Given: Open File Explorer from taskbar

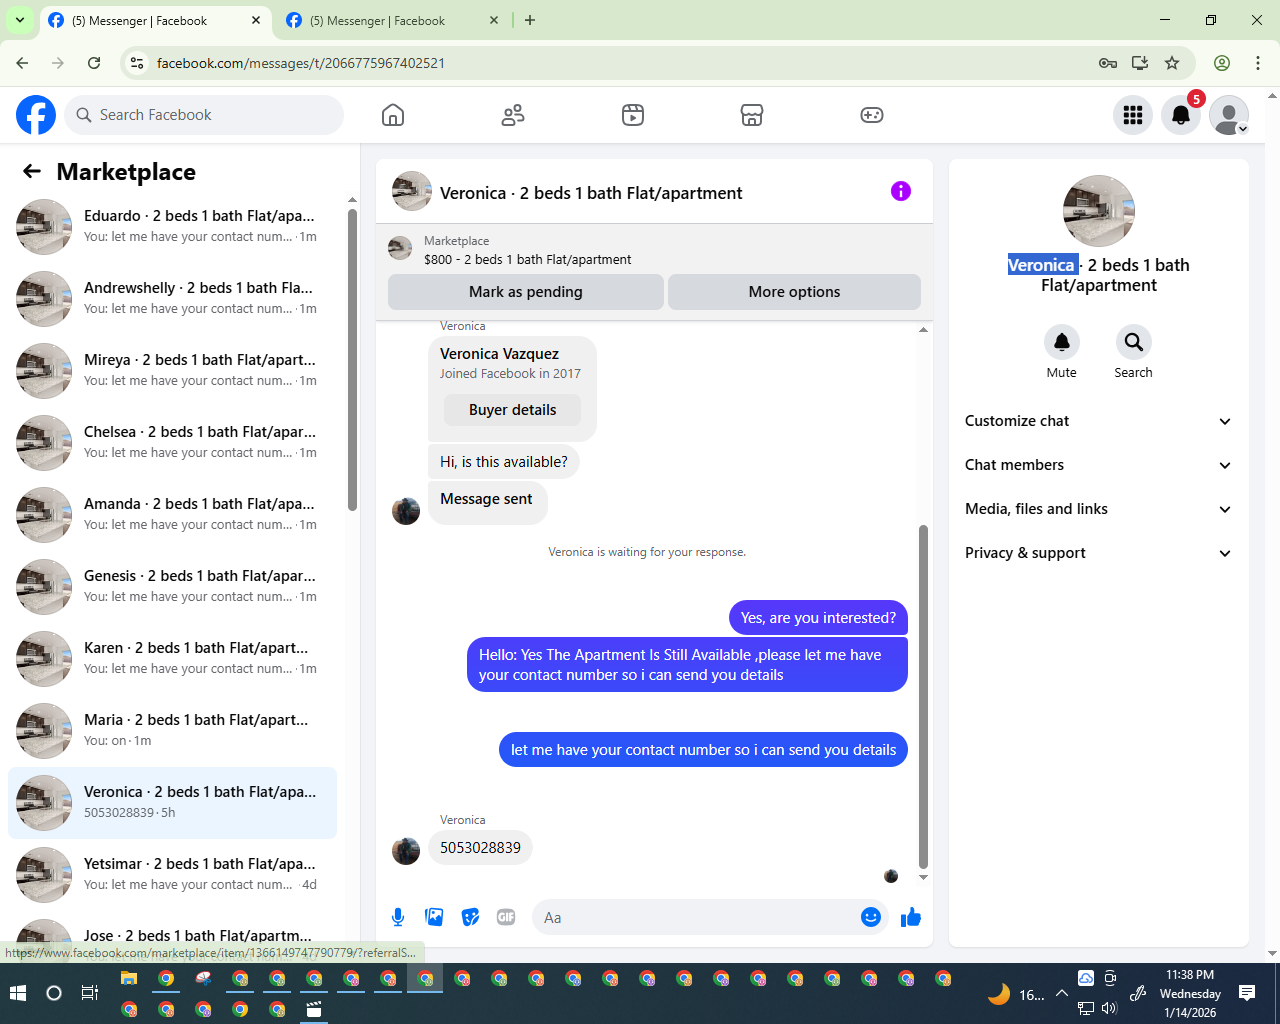Looking at the screenshot, I should pos(129,979).
